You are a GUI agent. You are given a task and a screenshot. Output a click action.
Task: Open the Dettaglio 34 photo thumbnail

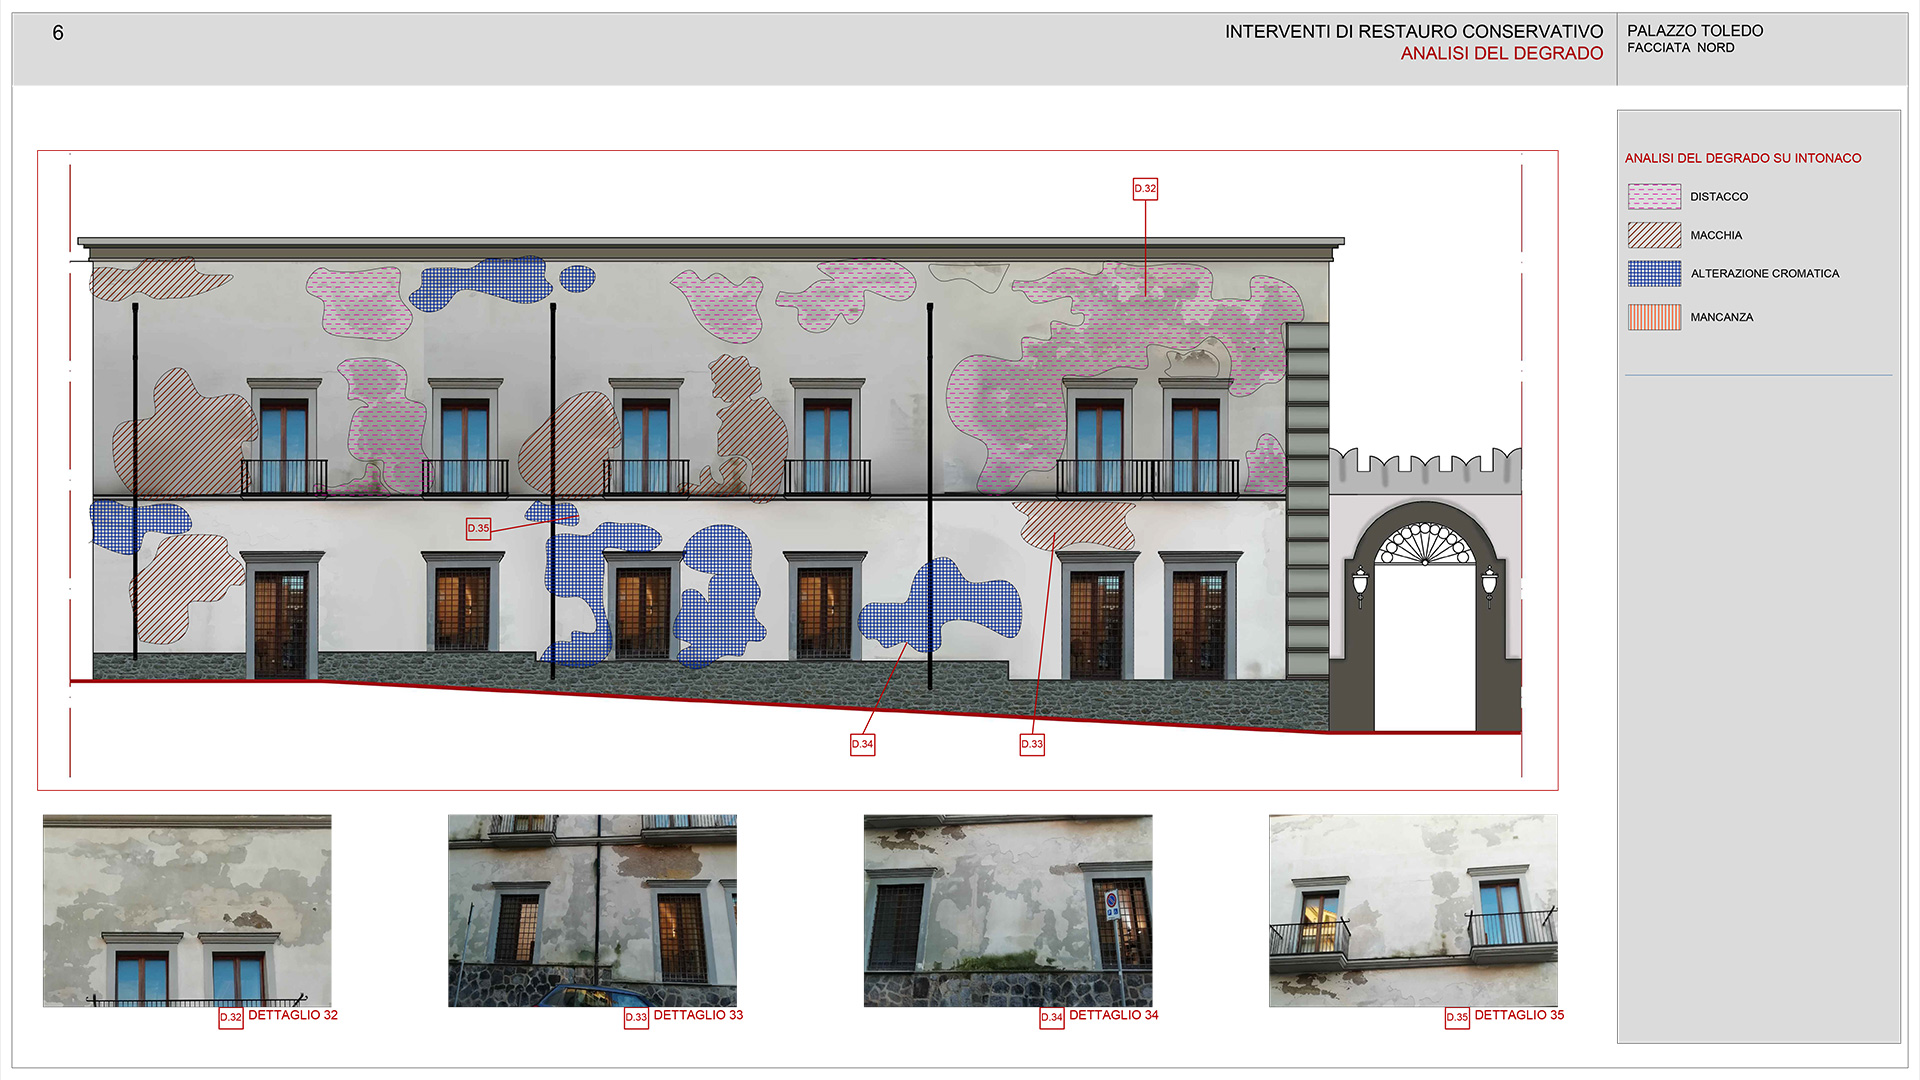click(1008, 910)
